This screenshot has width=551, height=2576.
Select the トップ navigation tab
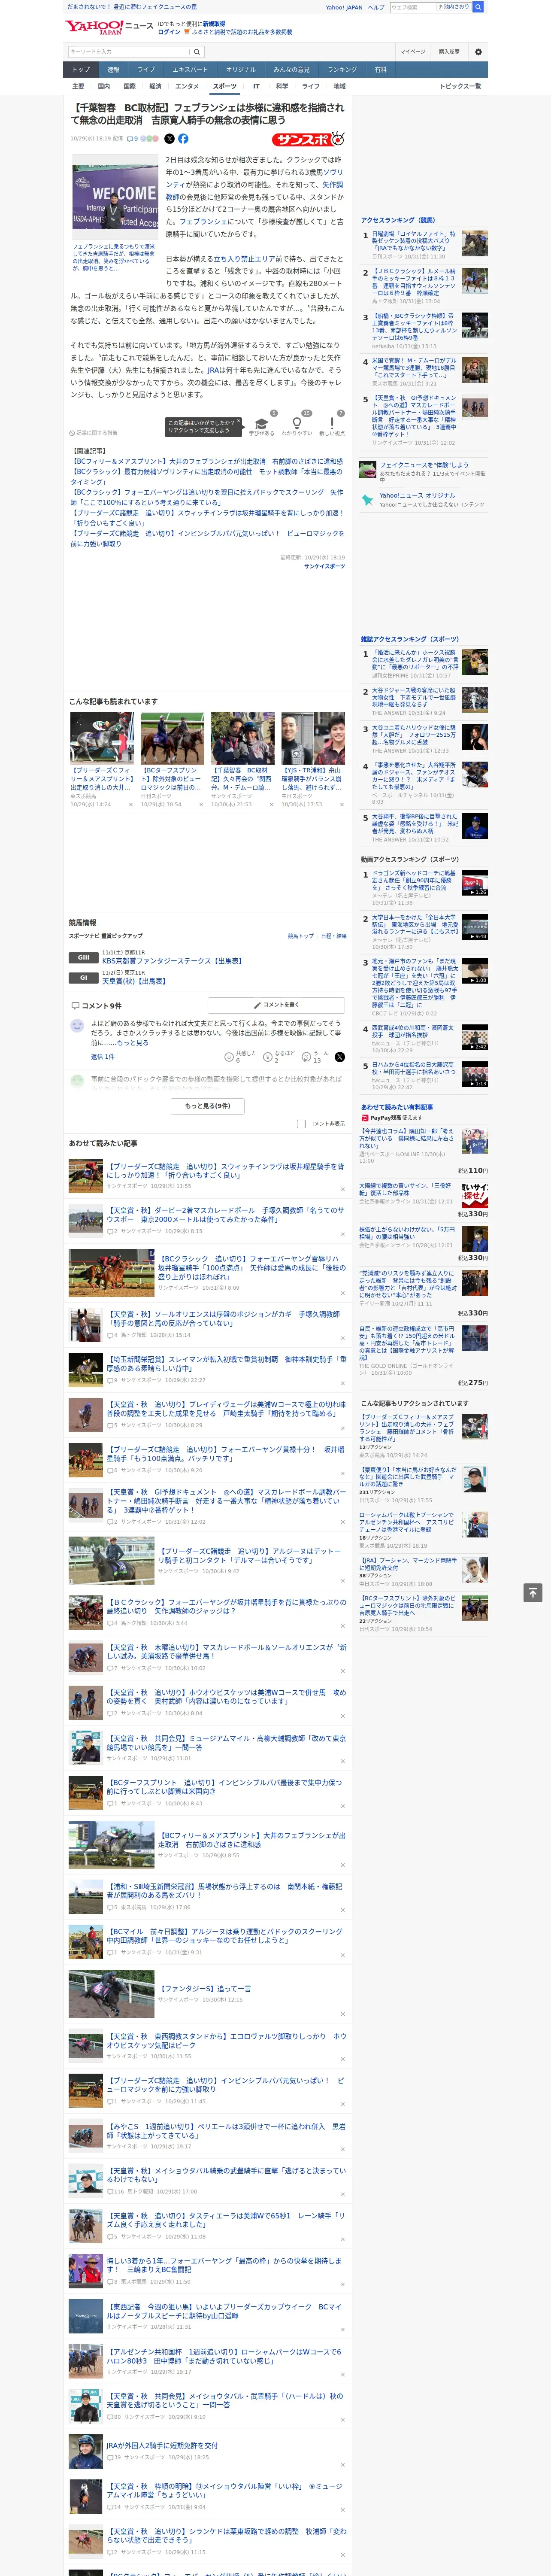coord(81,70)
